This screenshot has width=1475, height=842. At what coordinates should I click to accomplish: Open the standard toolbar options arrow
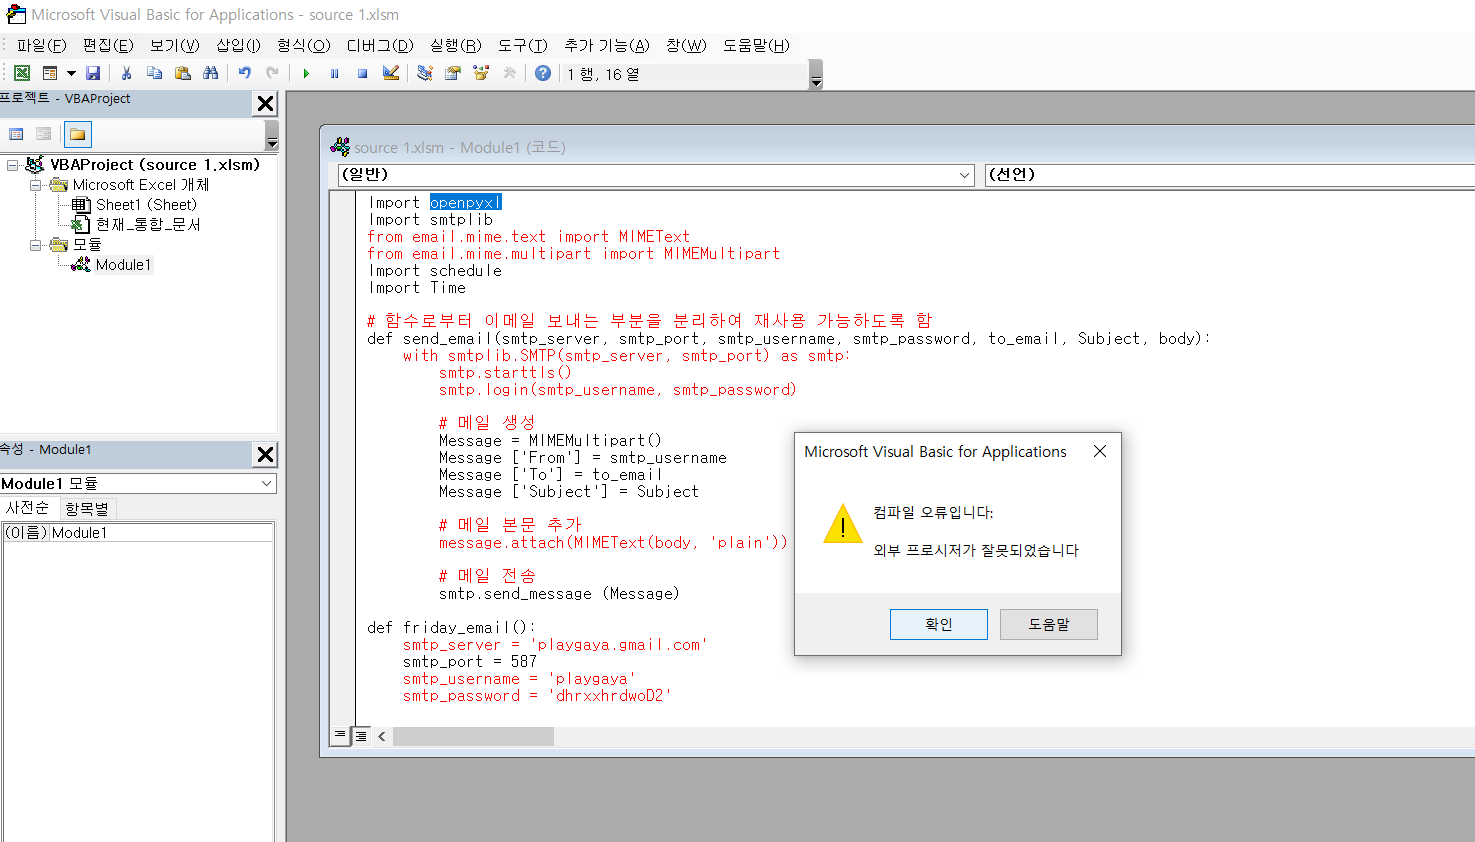point(816,75)
